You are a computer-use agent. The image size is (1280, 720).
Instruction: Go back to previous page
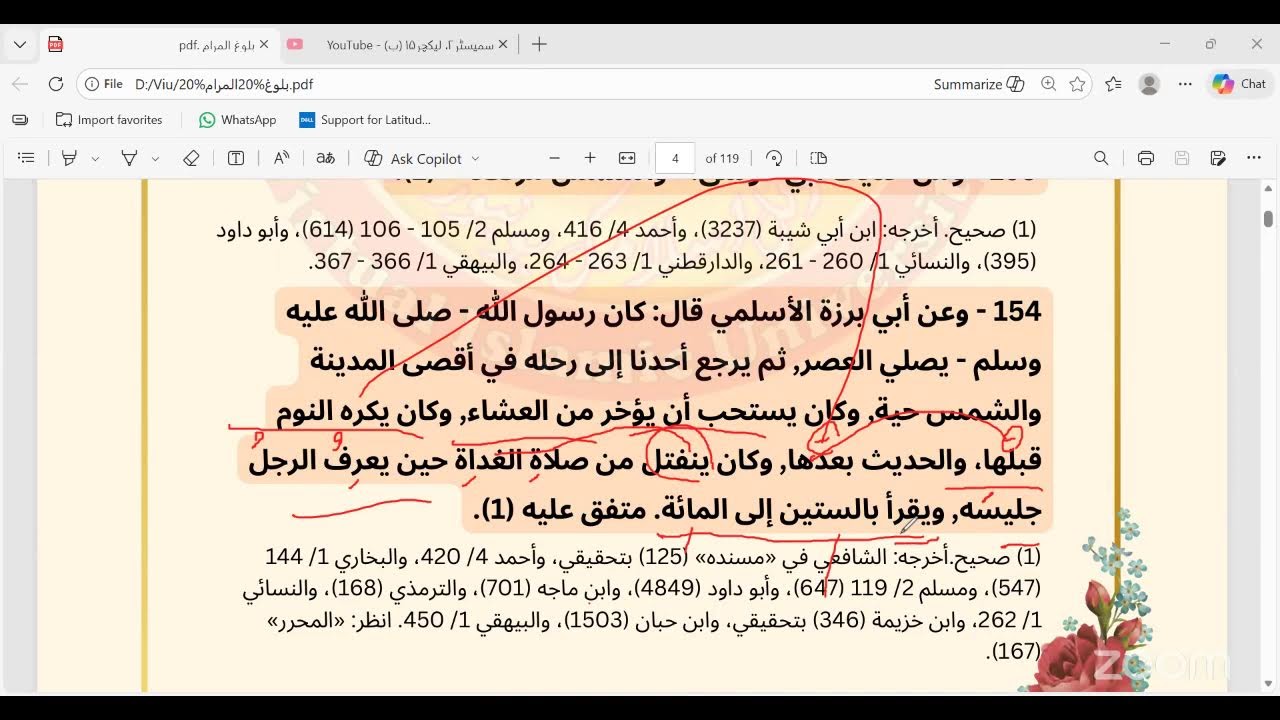pyautogui.click(x=20, y=84)
